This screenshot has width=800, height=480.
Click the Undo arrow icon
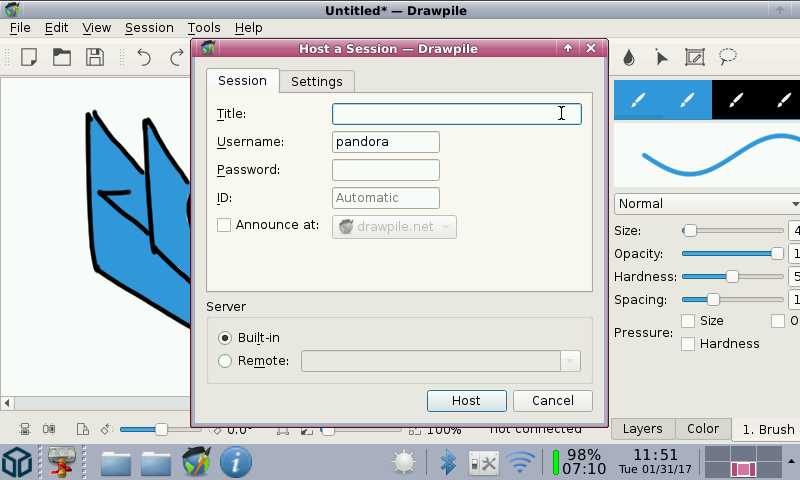(x=144, y=57)
